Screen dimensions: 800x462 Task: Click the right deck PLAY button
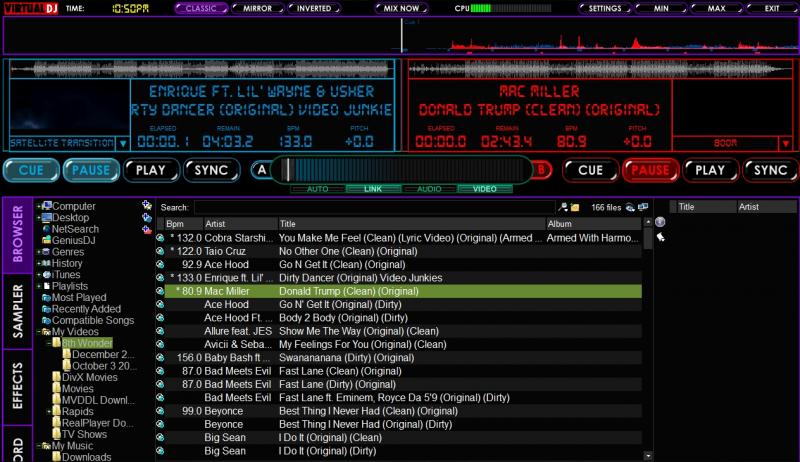(710, 170)
